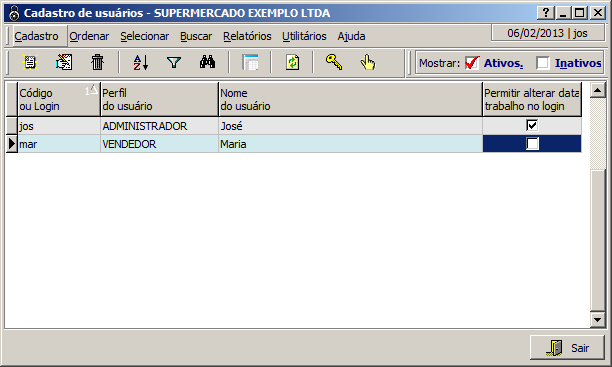Click the new user record icon
Viewport: 612px width, 367px height.
pos(30,62)
